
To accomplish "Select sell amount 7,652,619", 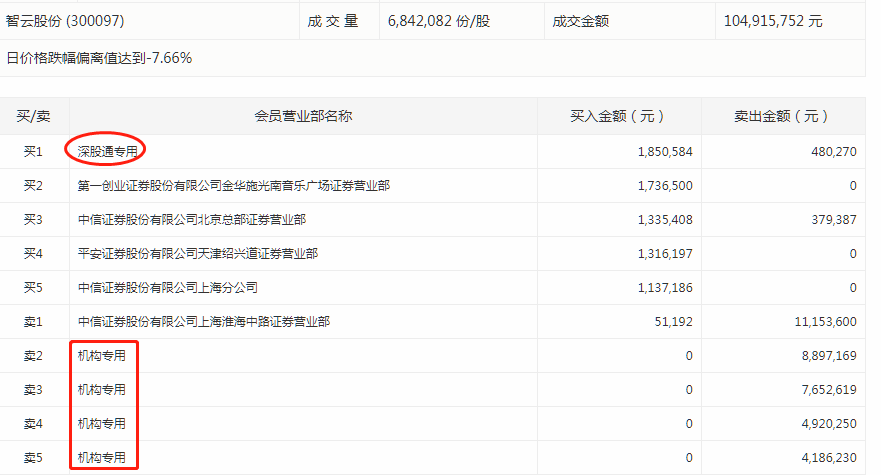I will (829, 390).
